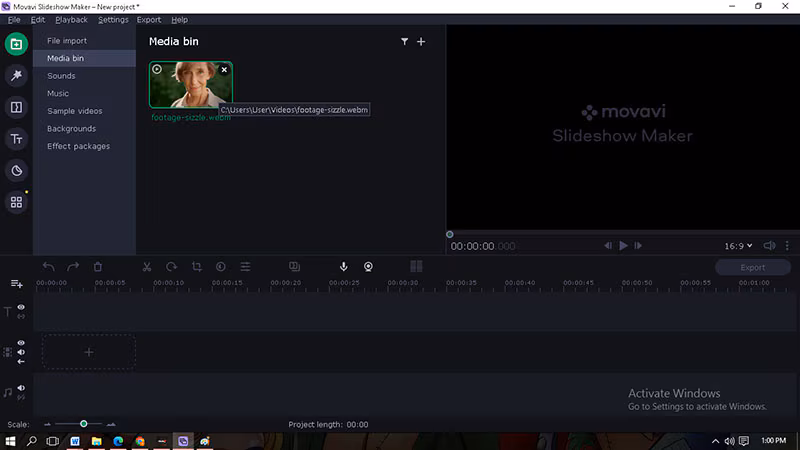Select Backgrounds in the side list

coord(85,129)
